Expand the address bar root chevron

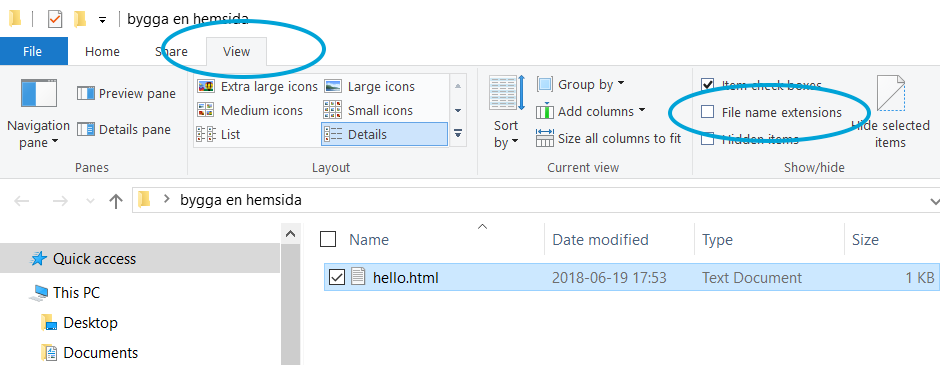pos(167,200)
